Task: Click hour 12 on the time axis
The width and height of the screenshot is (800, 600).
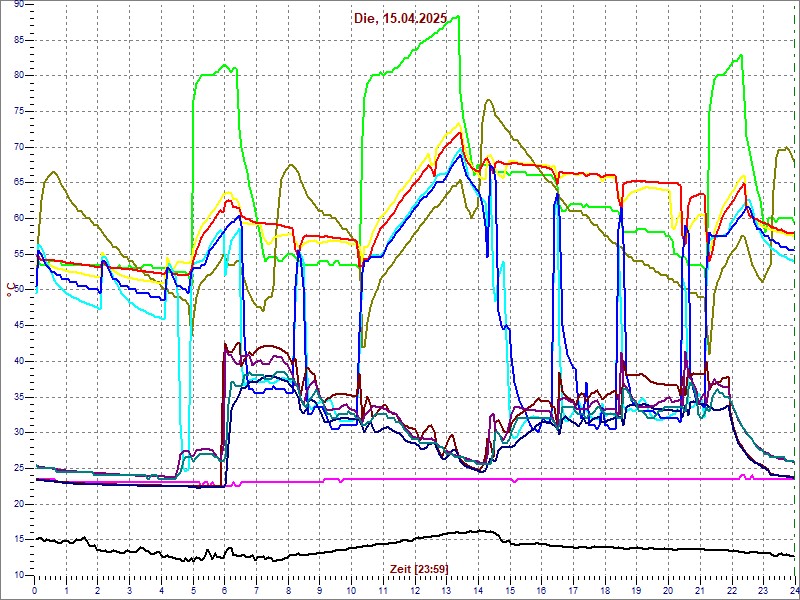Action: pyautogui.click(x=415, y=590)
